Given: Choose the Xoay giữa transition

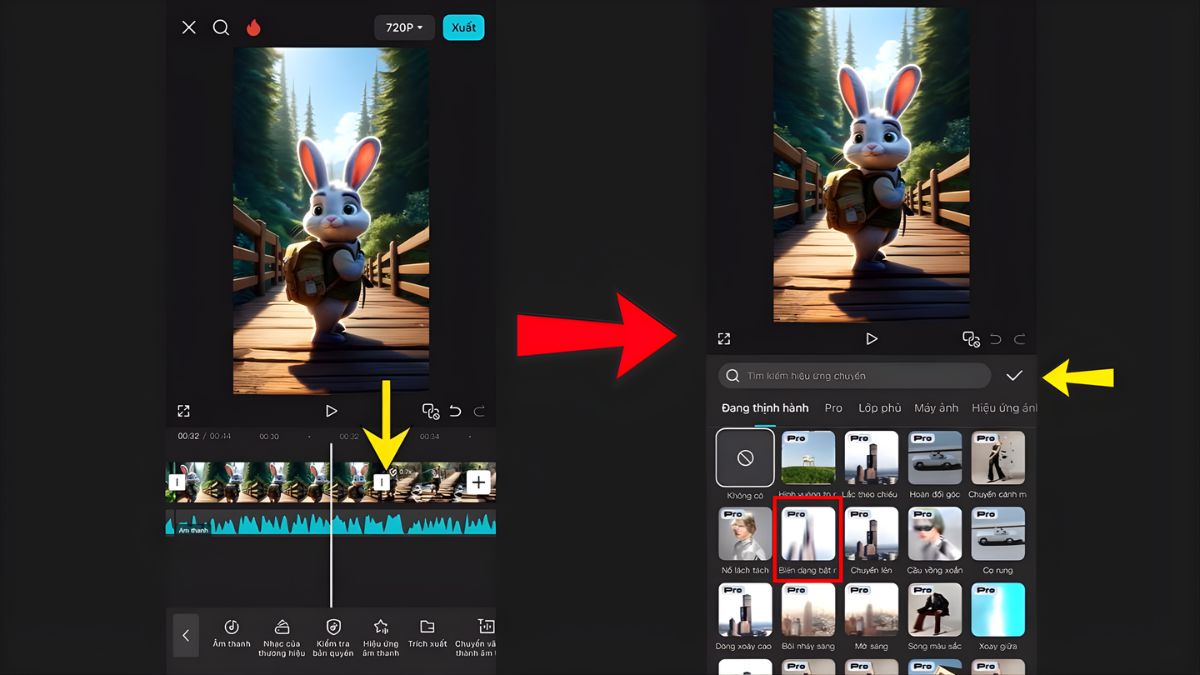Looking at the screenshot, I should 998,610.
